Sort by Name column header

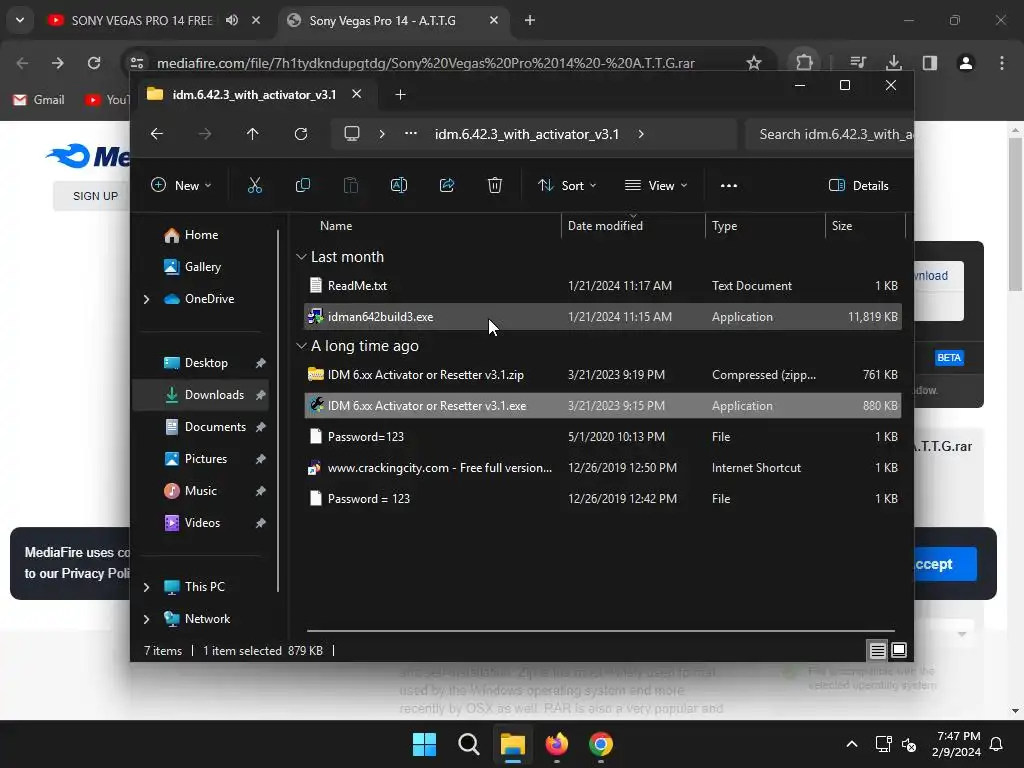336,226
